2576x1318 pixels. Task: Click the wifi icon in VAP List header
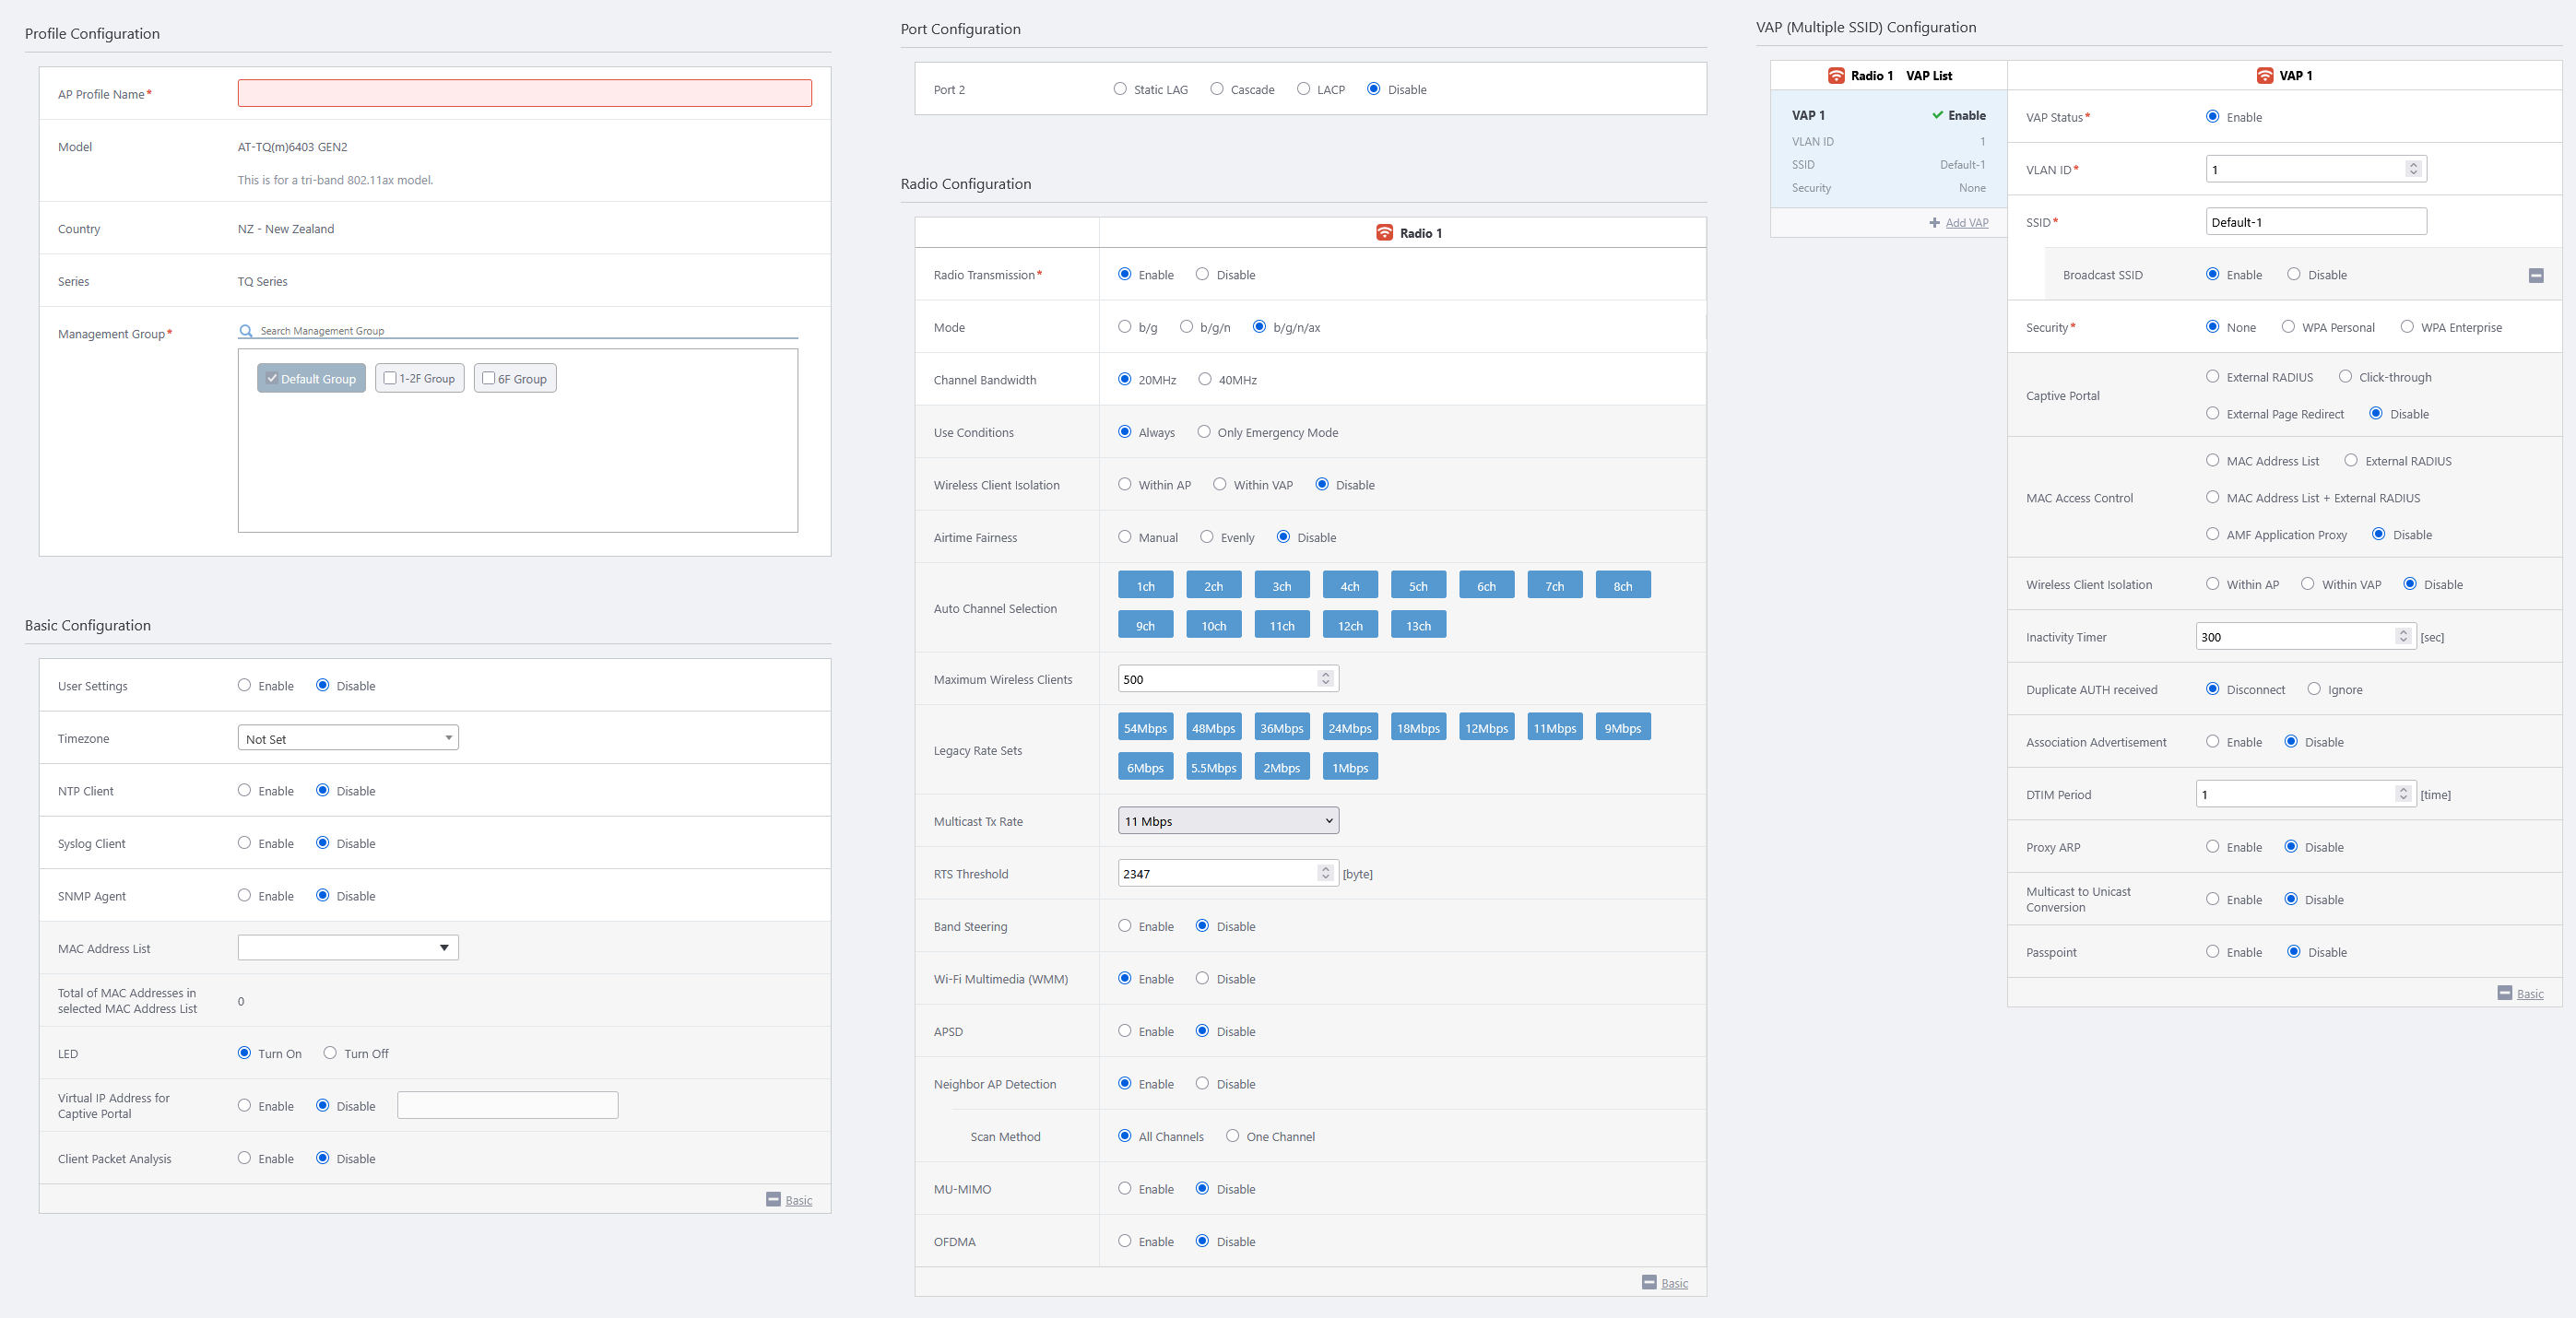(1836, 76)
